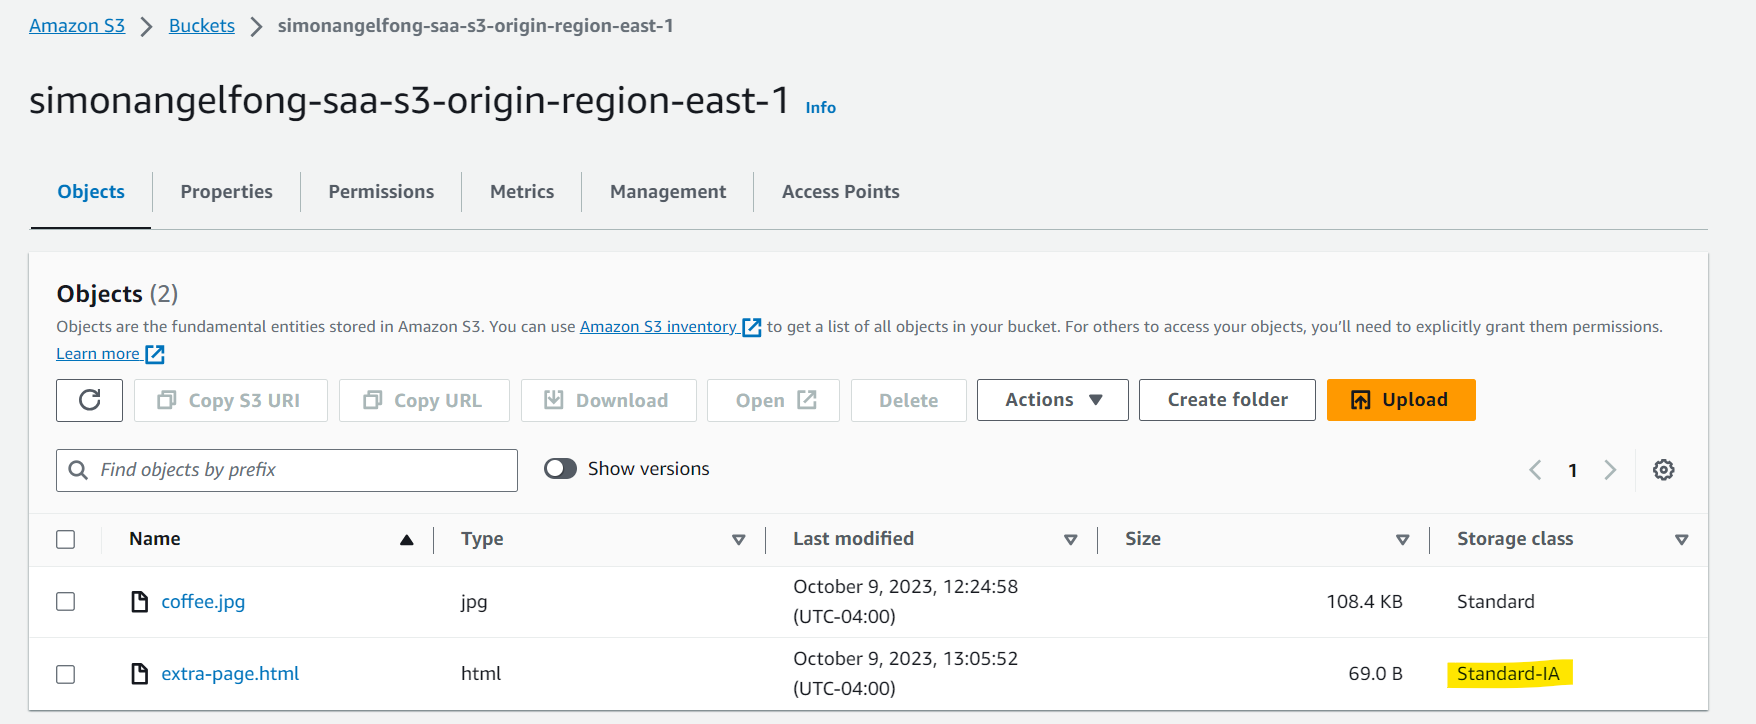Click Create folder button
The image size is (1756, 724).
point(1227,400)
